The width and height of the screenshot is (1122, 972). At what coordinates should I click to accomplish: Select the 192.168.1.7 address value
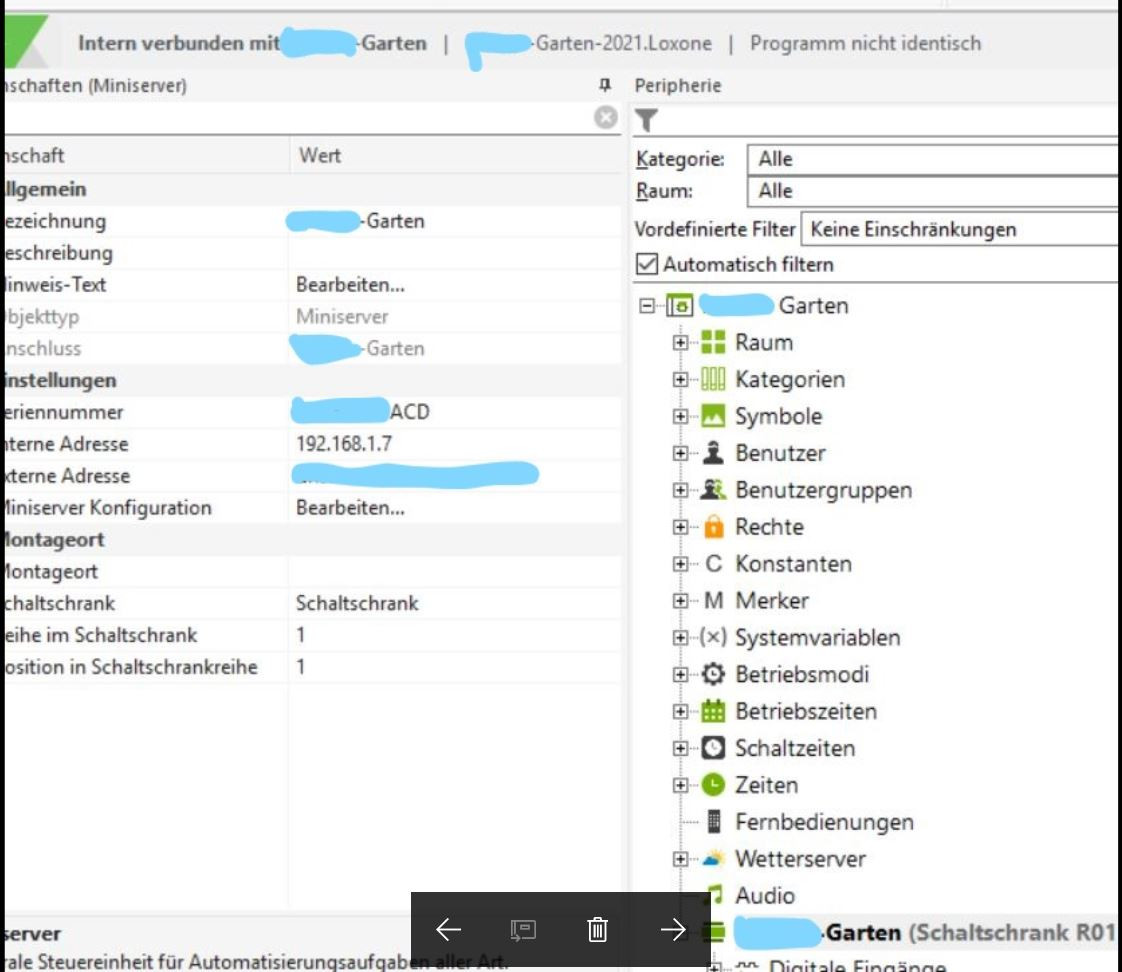tap(344, 444)
